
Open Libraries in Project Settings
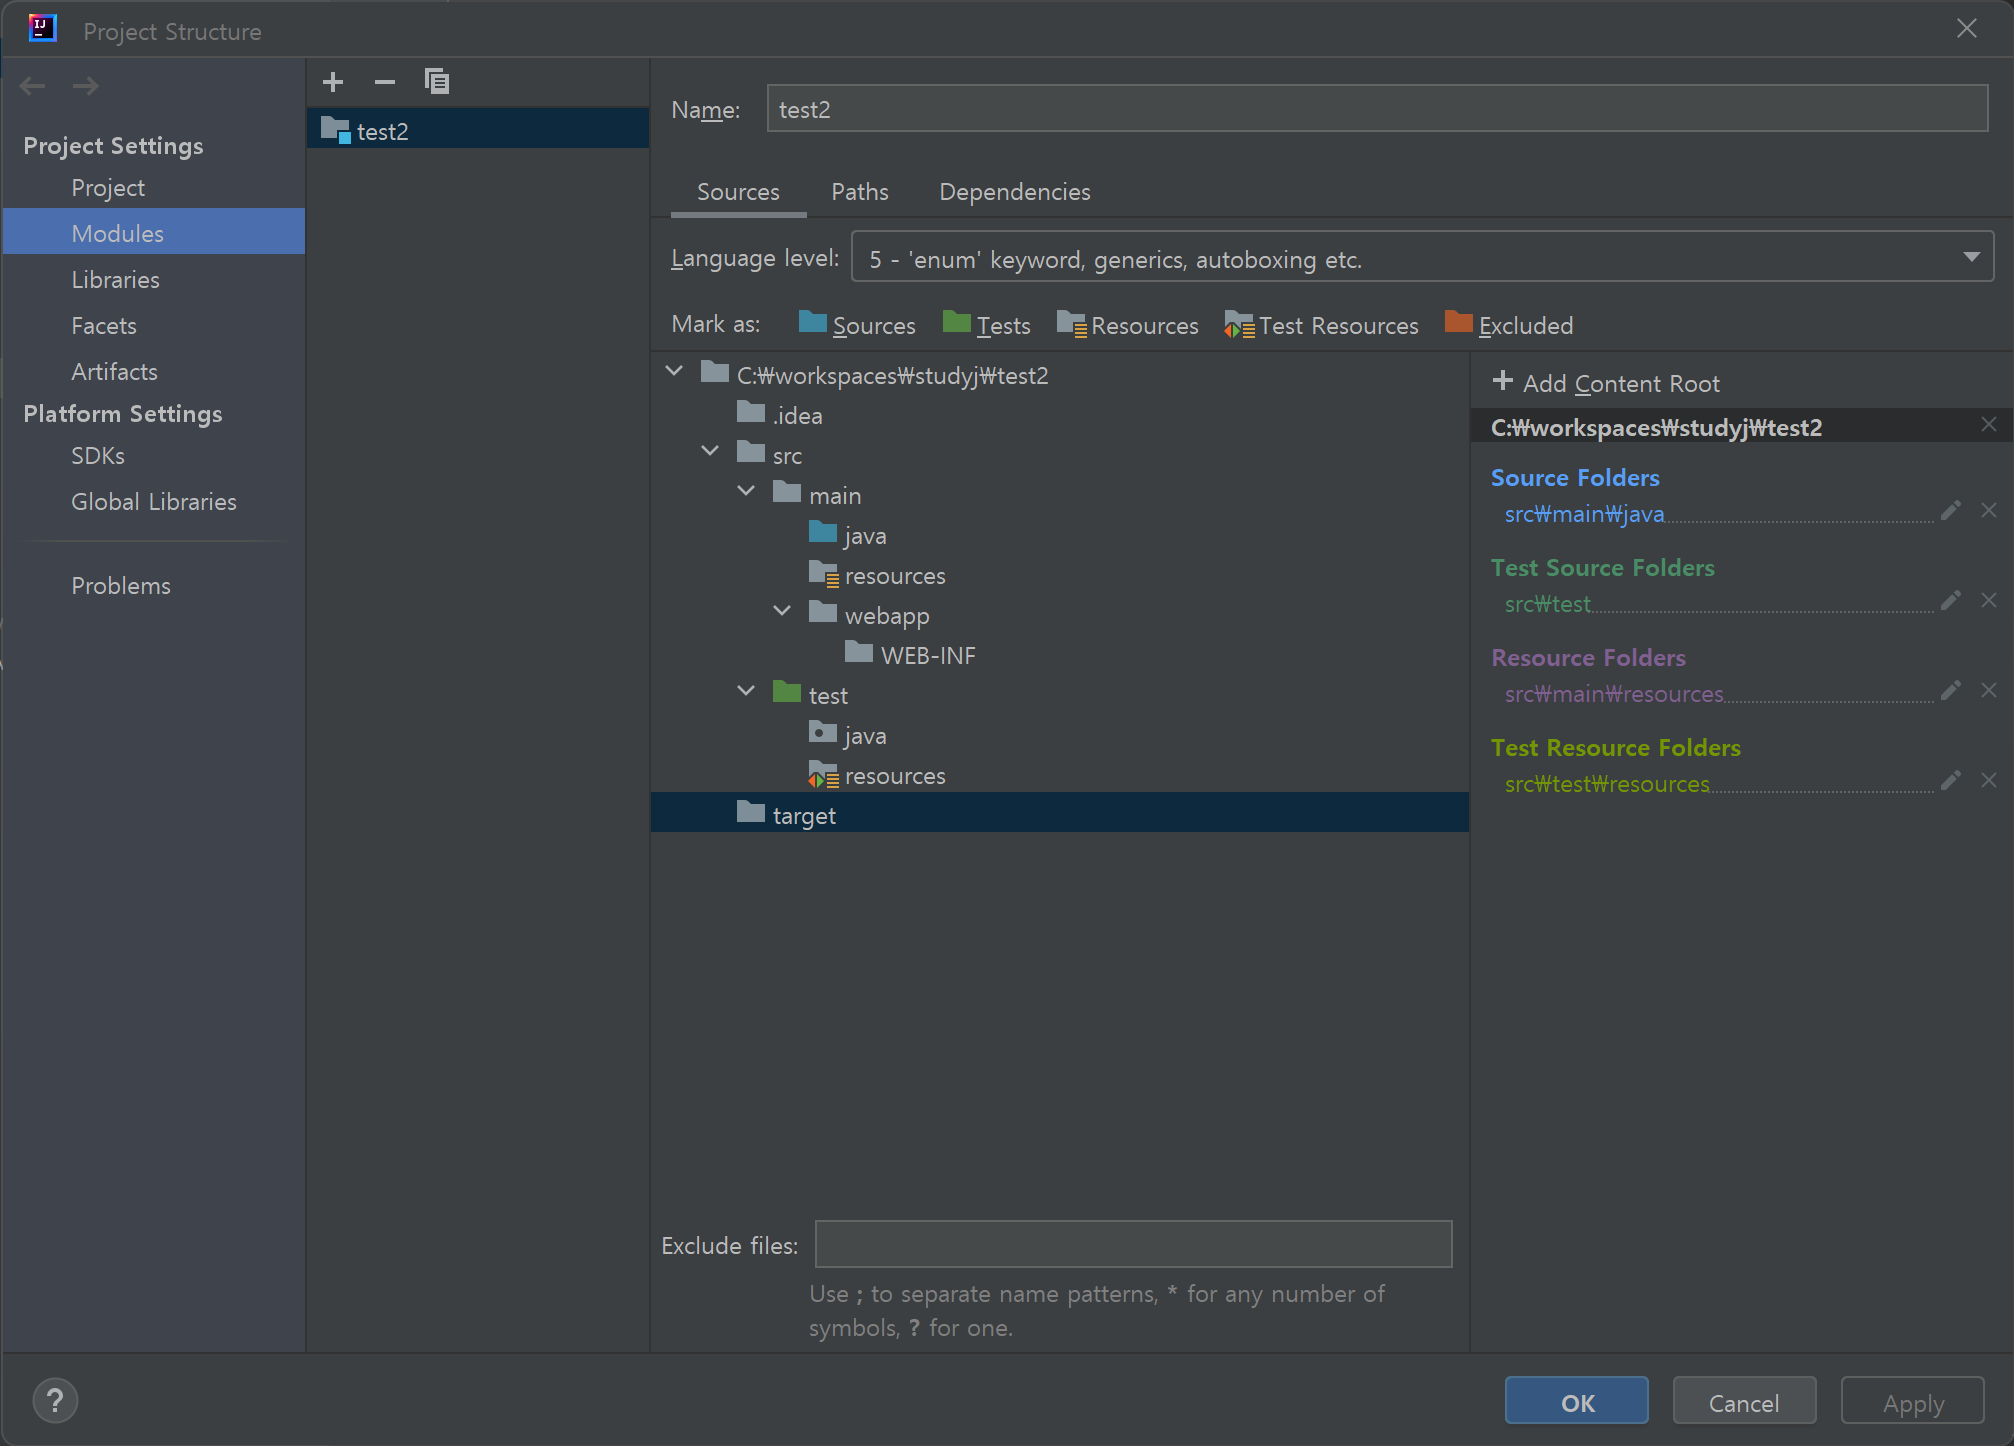[115, 280]
